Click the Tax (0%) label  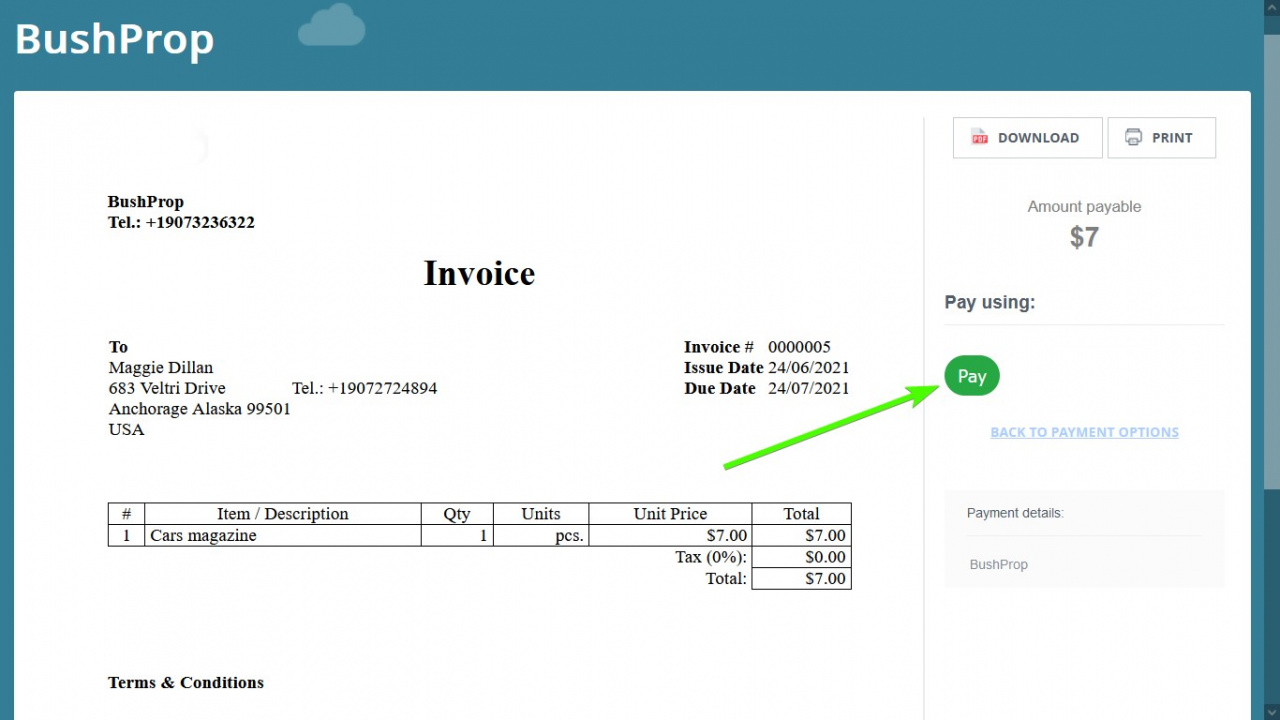coord(710,557)
